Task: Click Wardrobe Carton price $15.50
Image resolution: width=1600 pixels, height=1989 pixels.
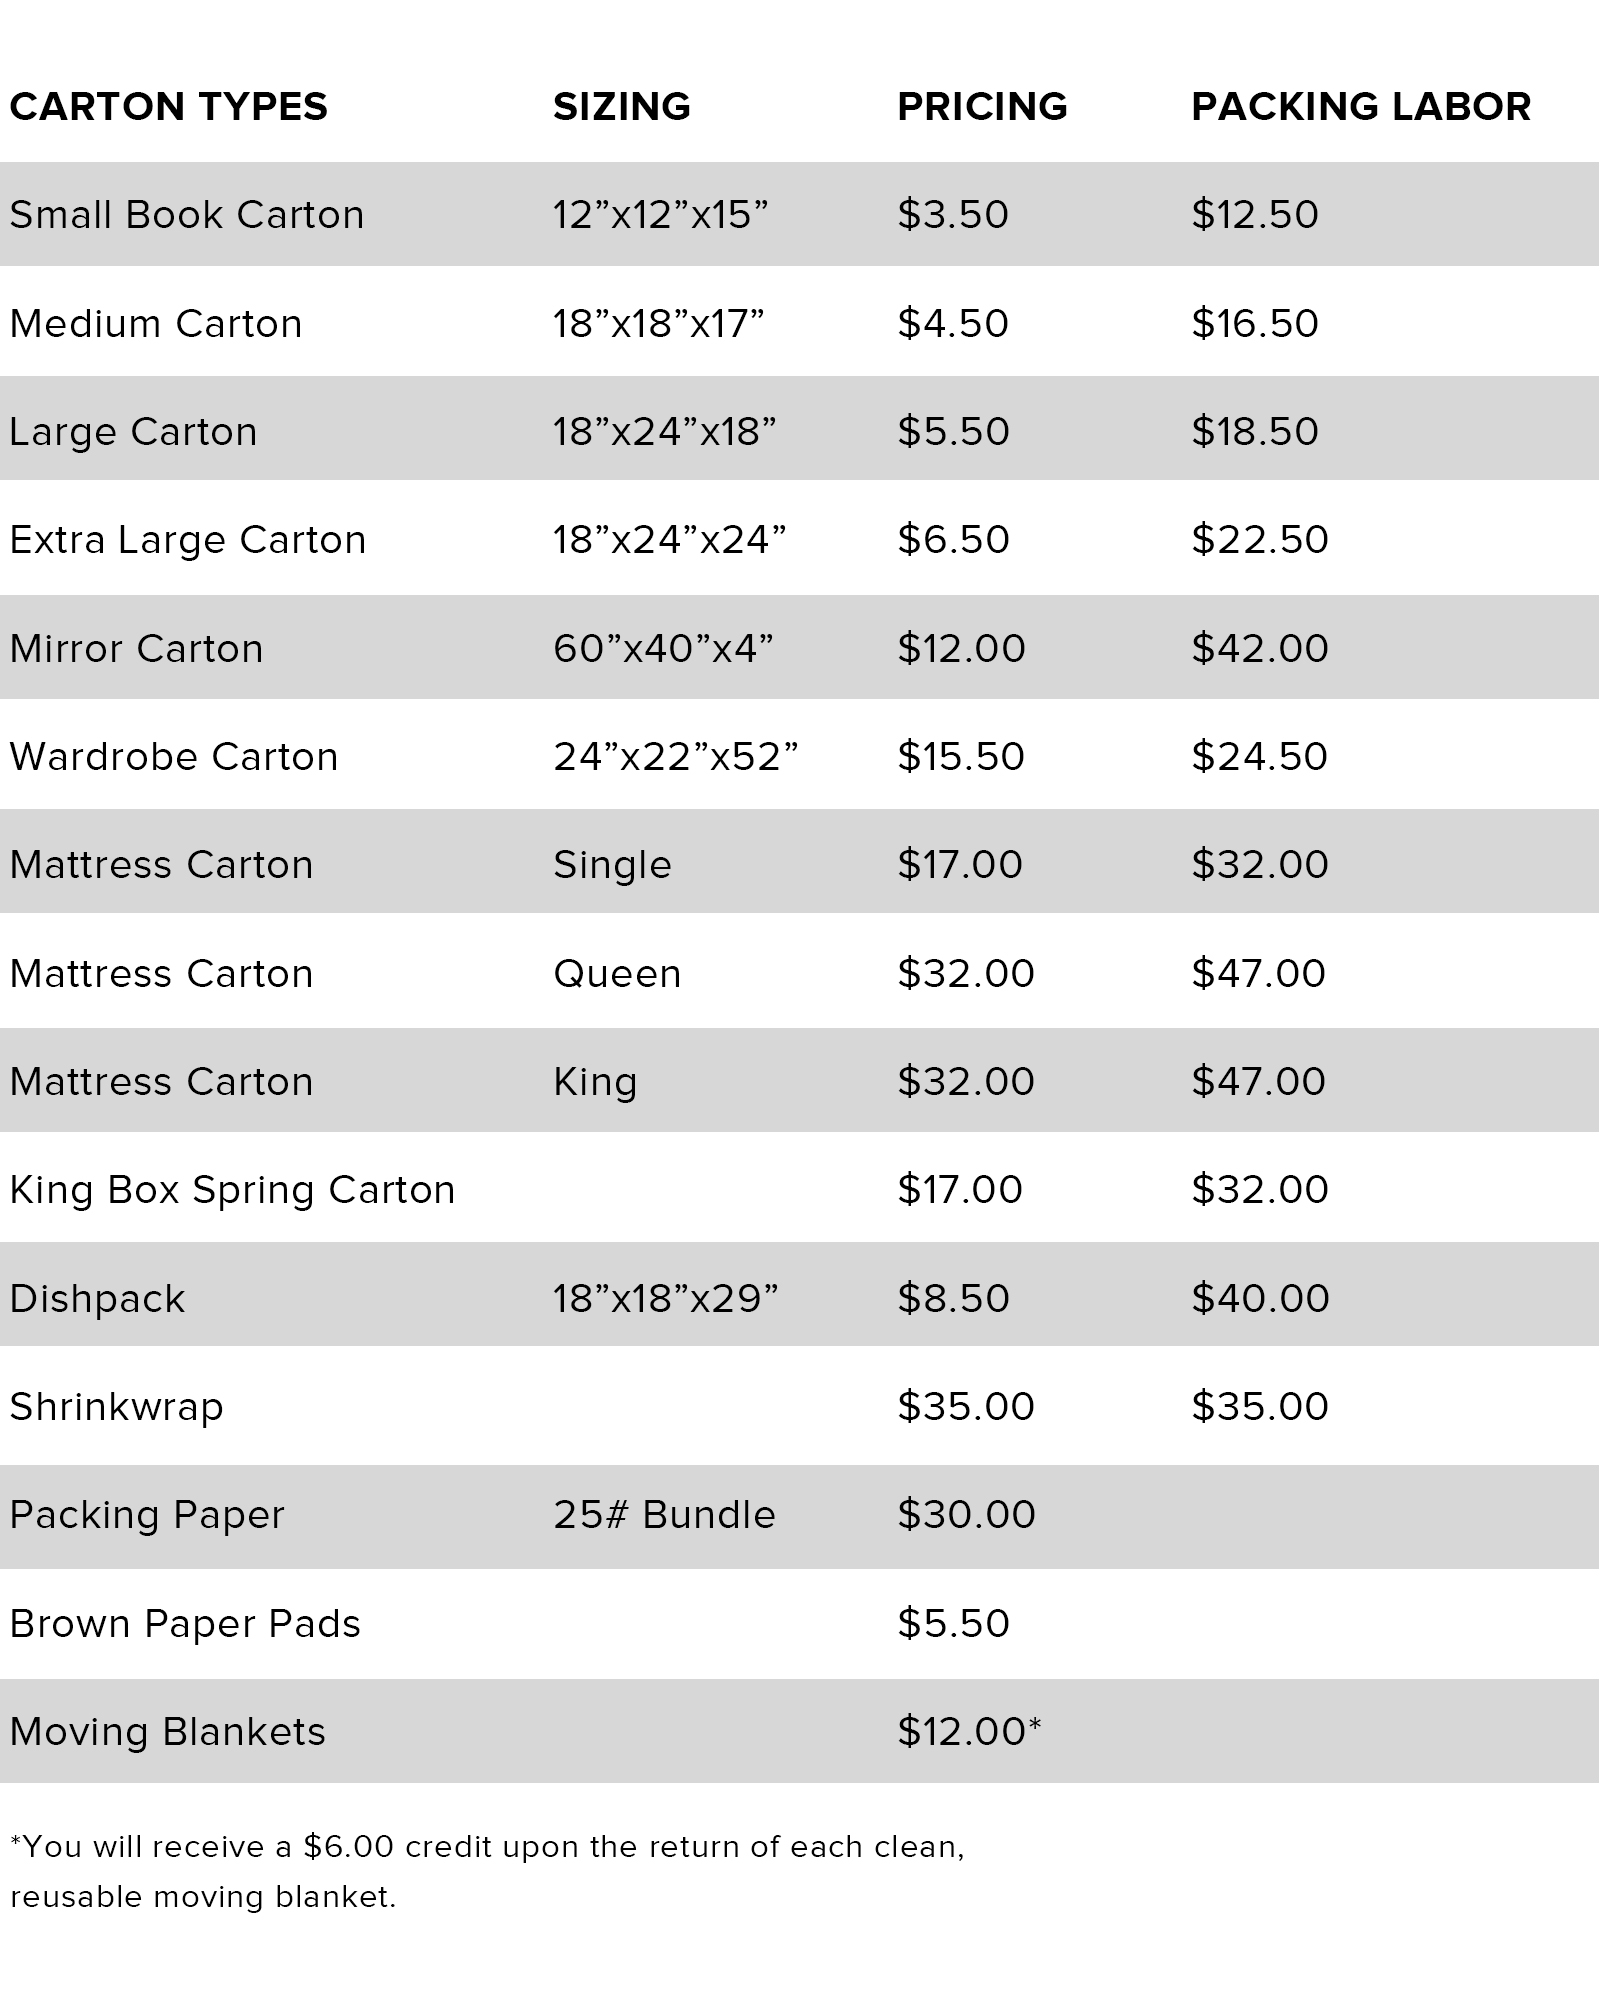Action: pos(961,756)
